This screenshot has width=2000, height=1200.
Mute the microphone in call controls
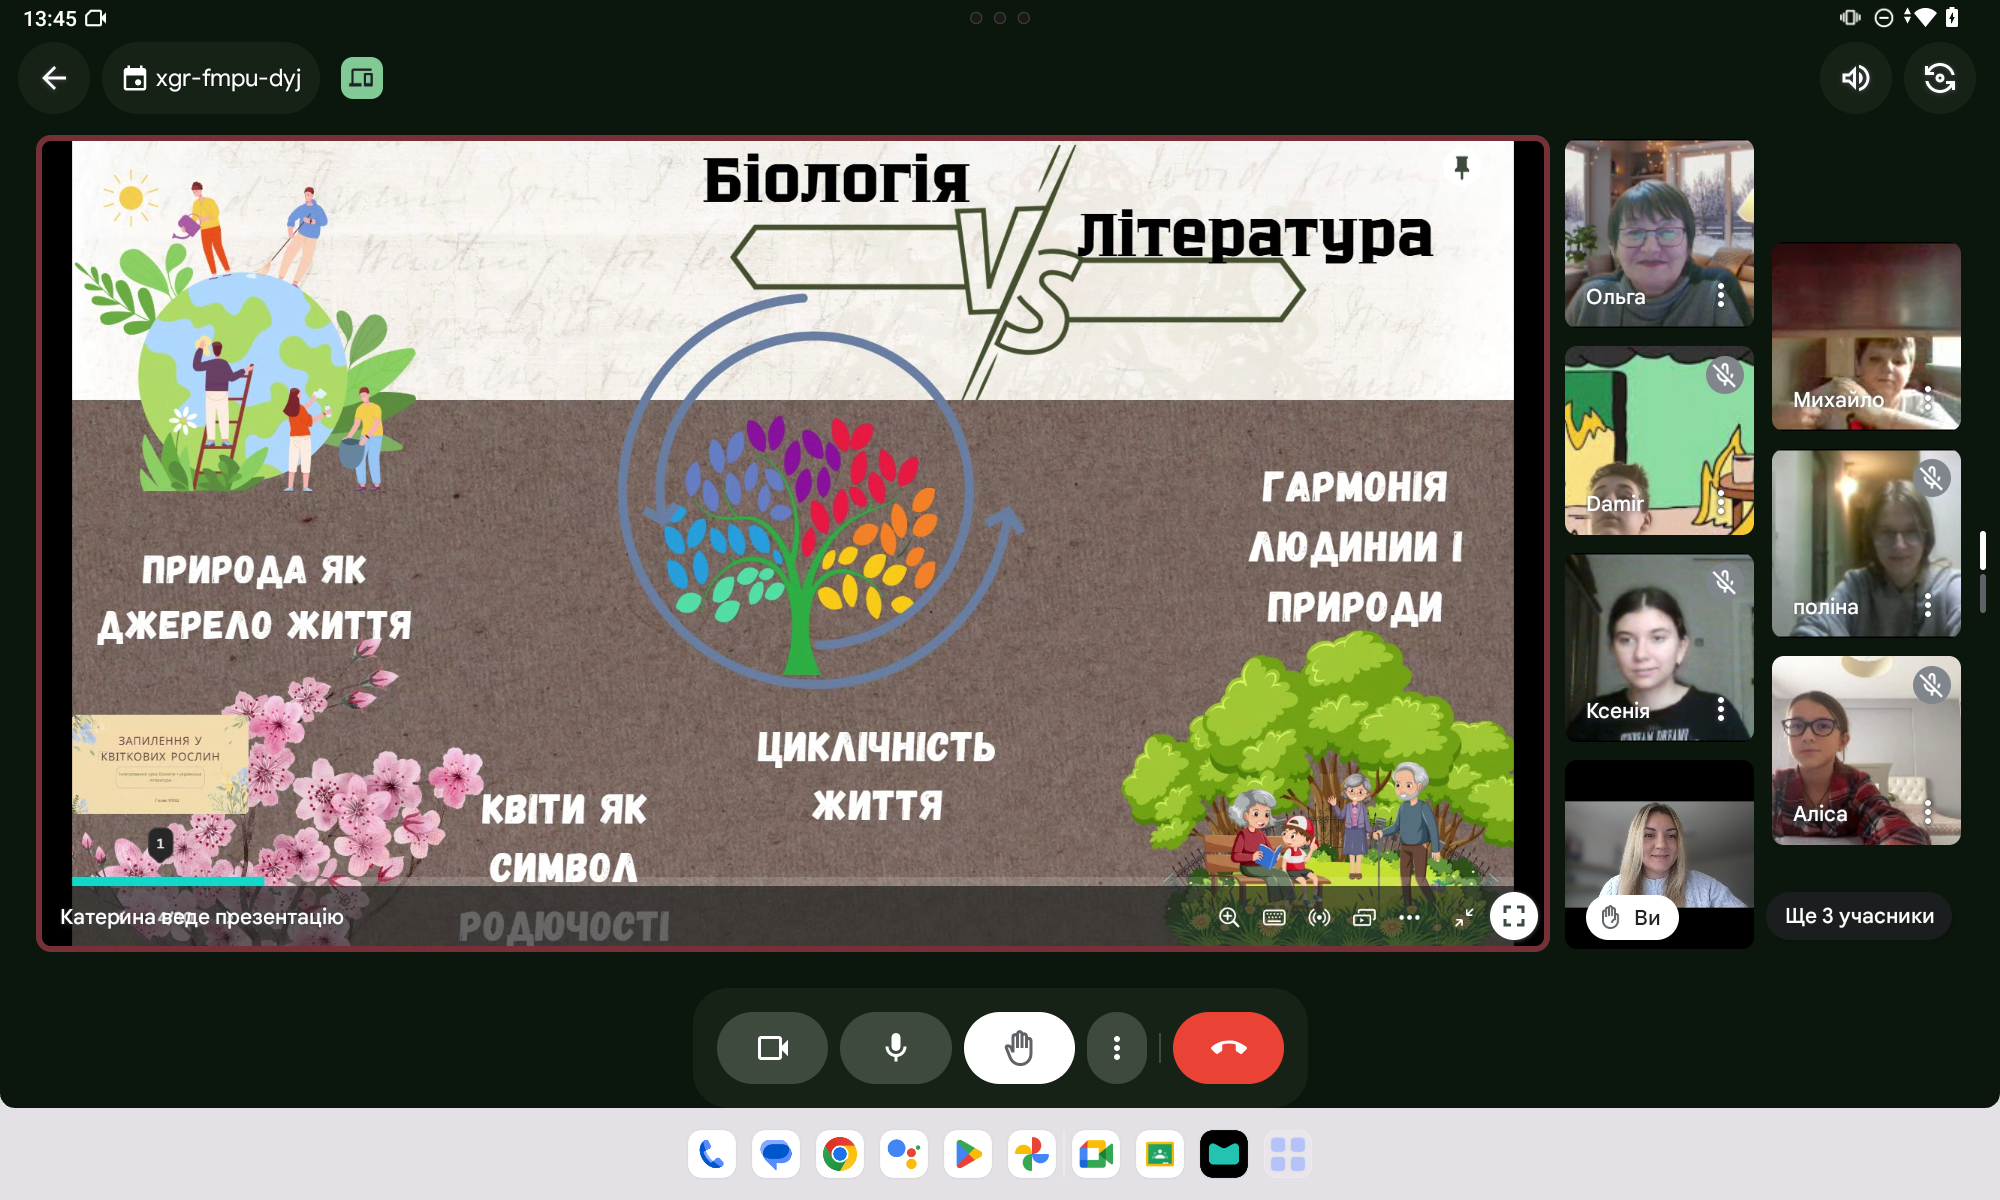click(895, 1048)
